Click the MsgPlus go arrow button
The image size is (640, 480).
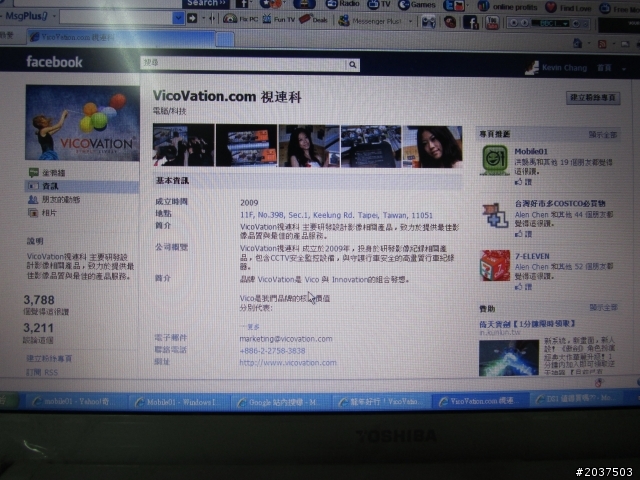[192, 18]
